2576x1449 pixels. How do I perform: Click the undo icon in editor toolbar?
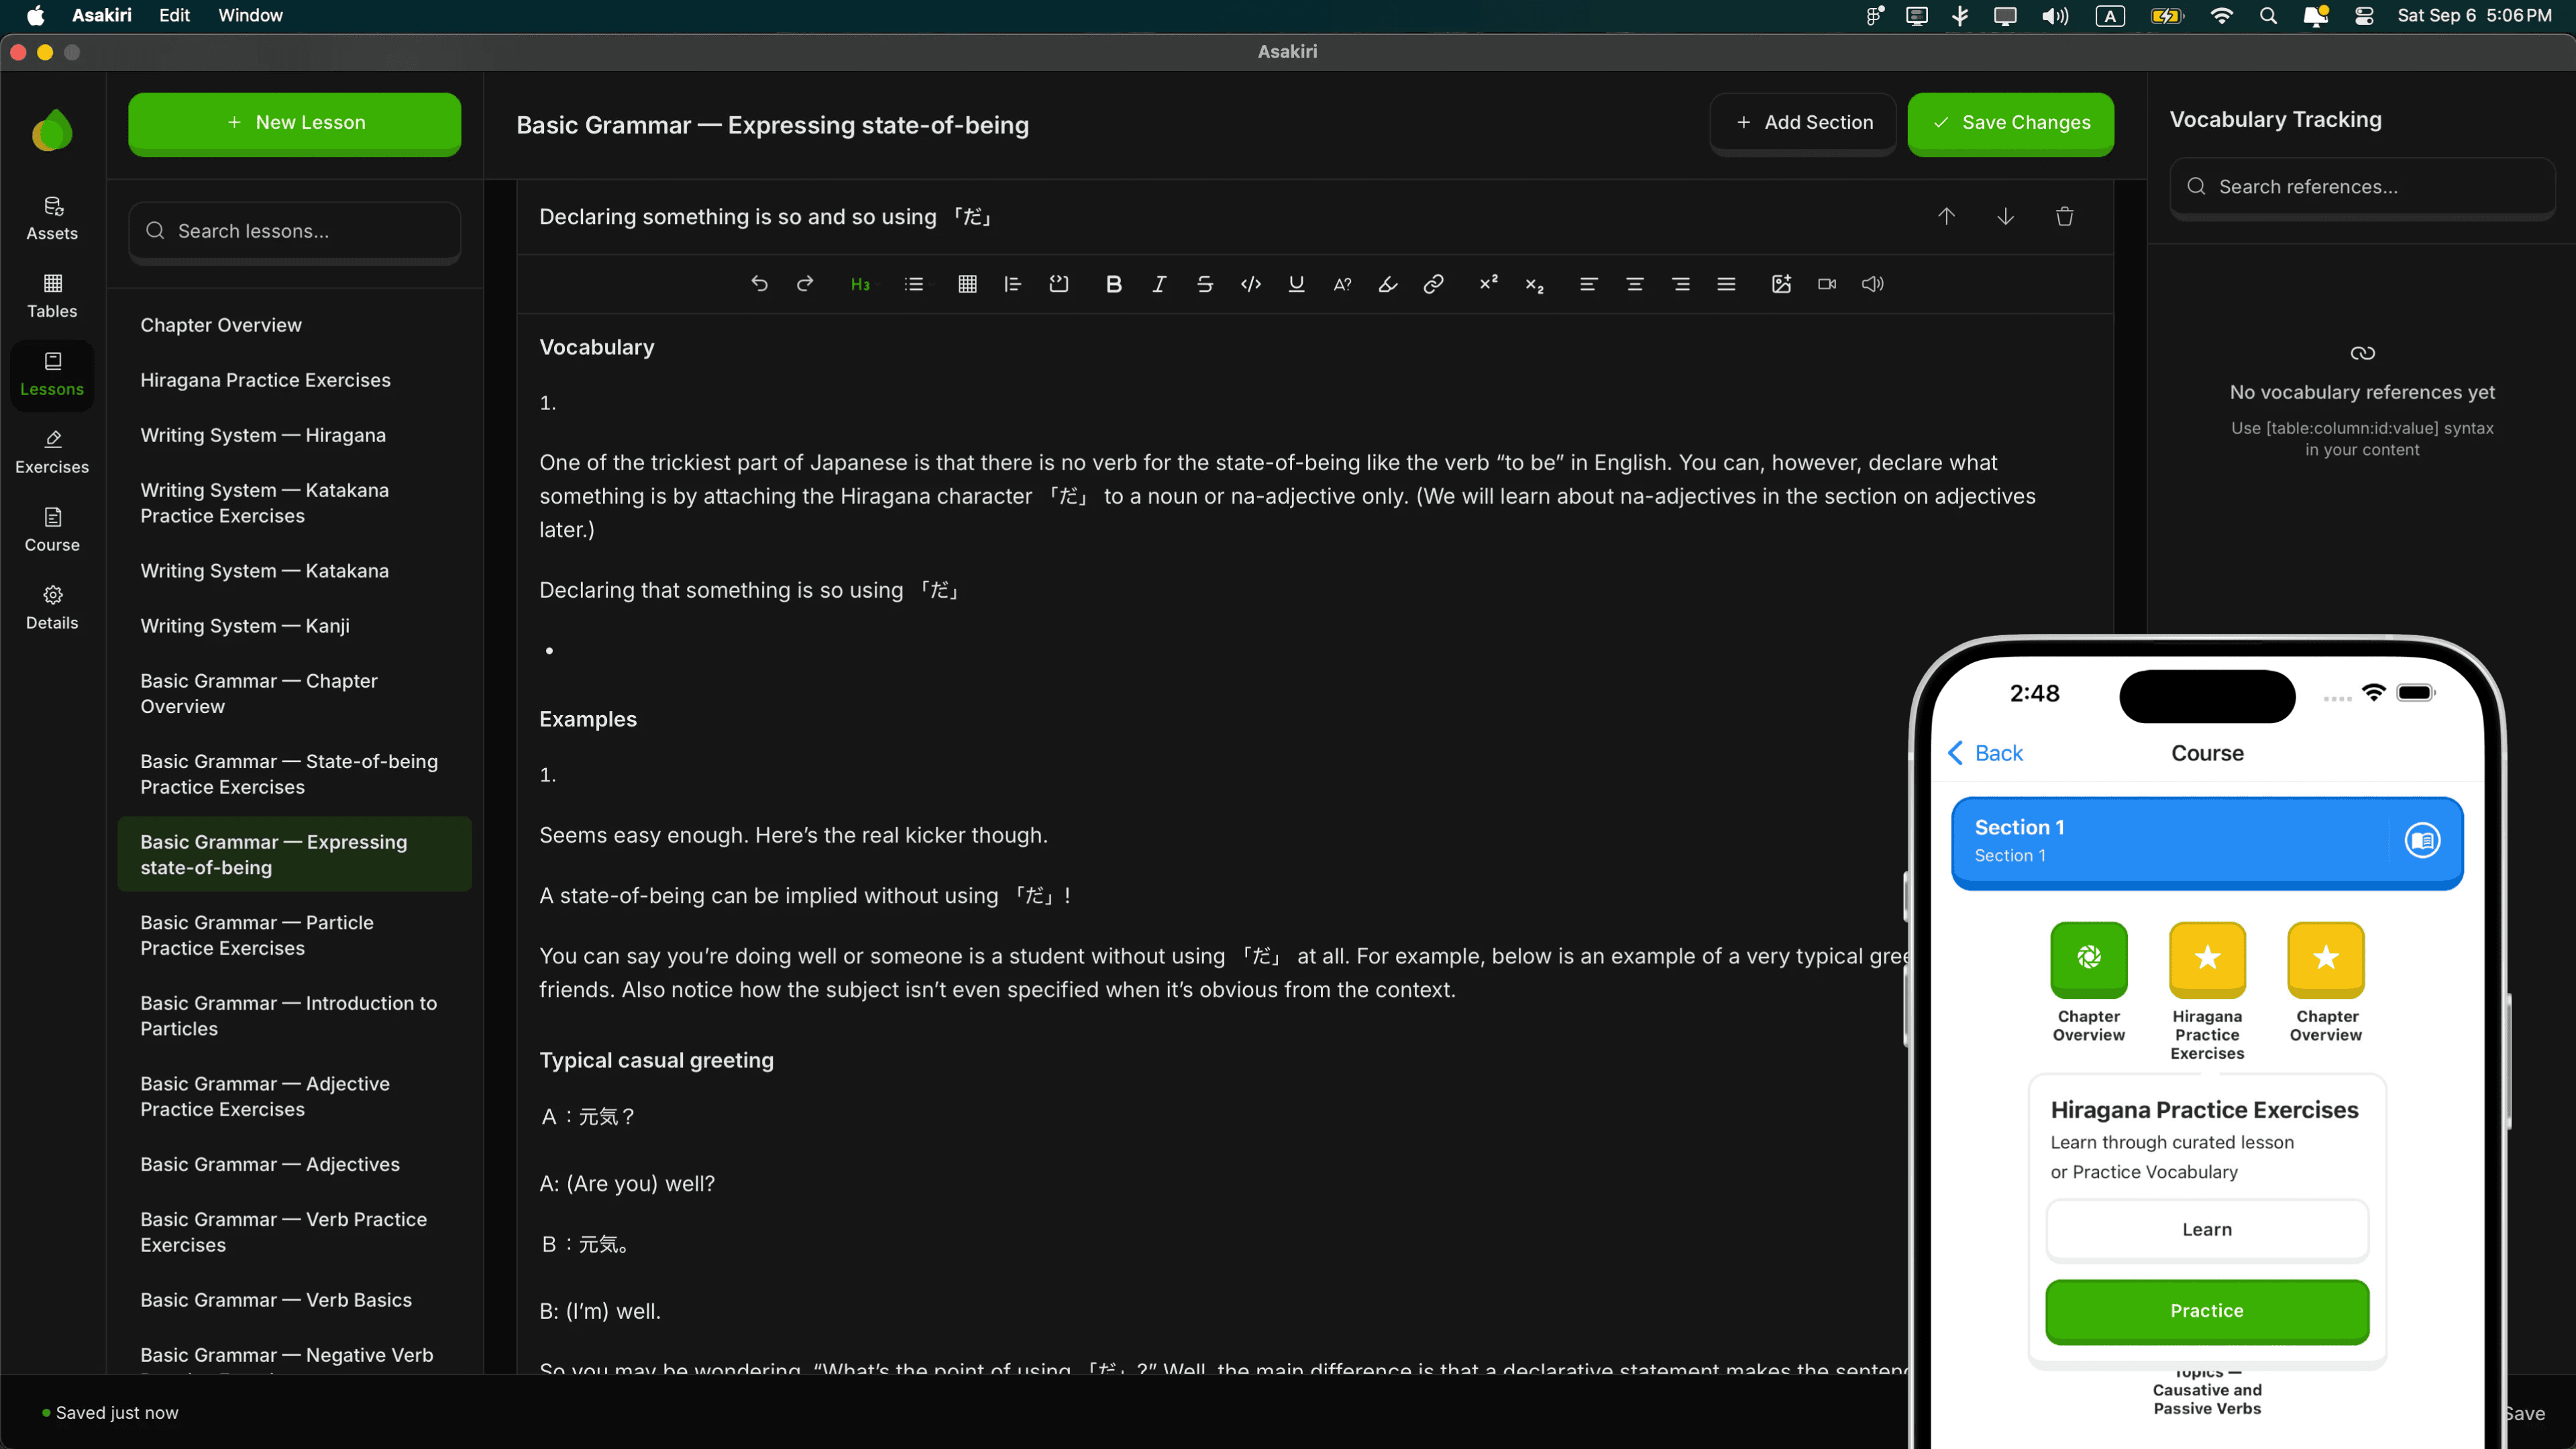759,284
